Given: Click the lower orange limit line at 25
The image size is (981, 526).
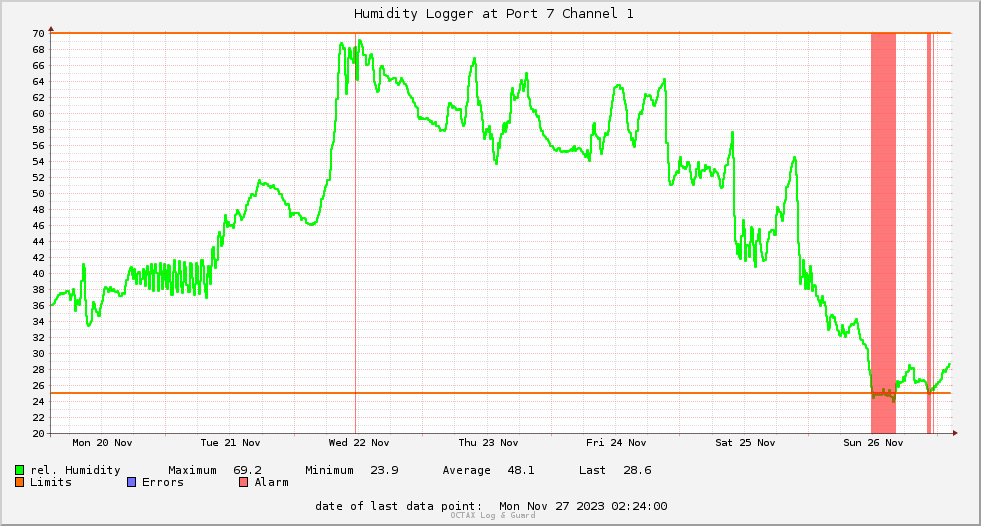Looking at the screenshot, I should click(x=501, y=393).
